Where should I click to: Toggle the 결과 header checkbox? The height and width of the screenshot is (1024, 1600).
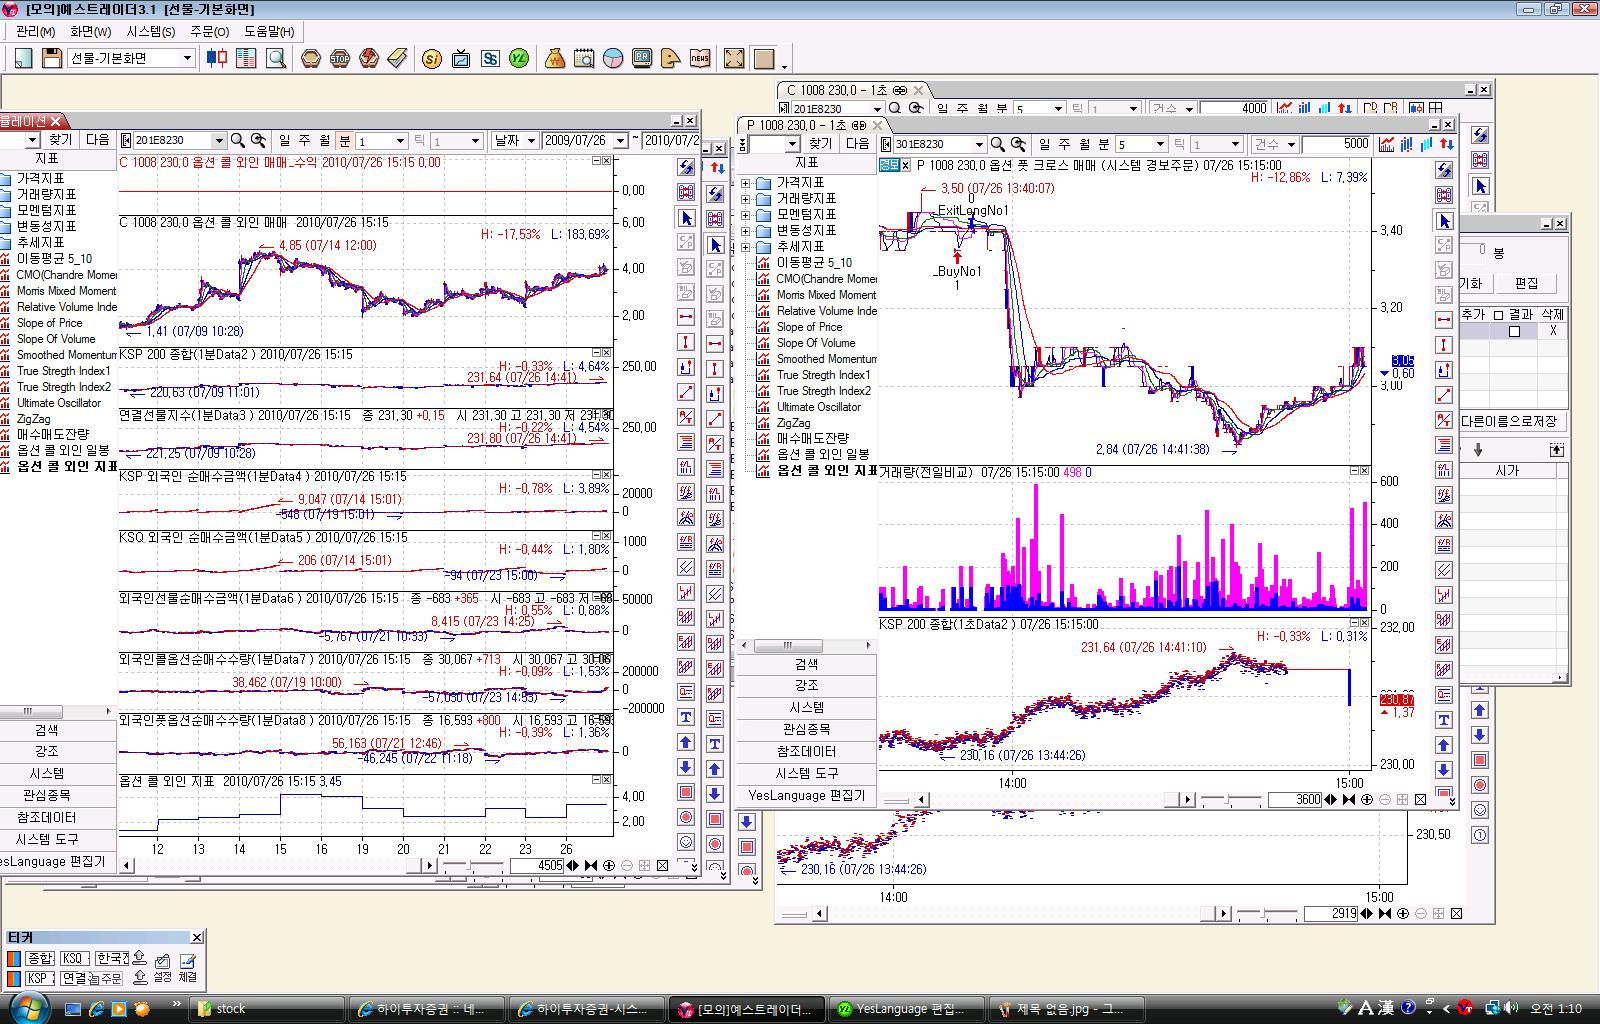click(x=1498, y=315)
